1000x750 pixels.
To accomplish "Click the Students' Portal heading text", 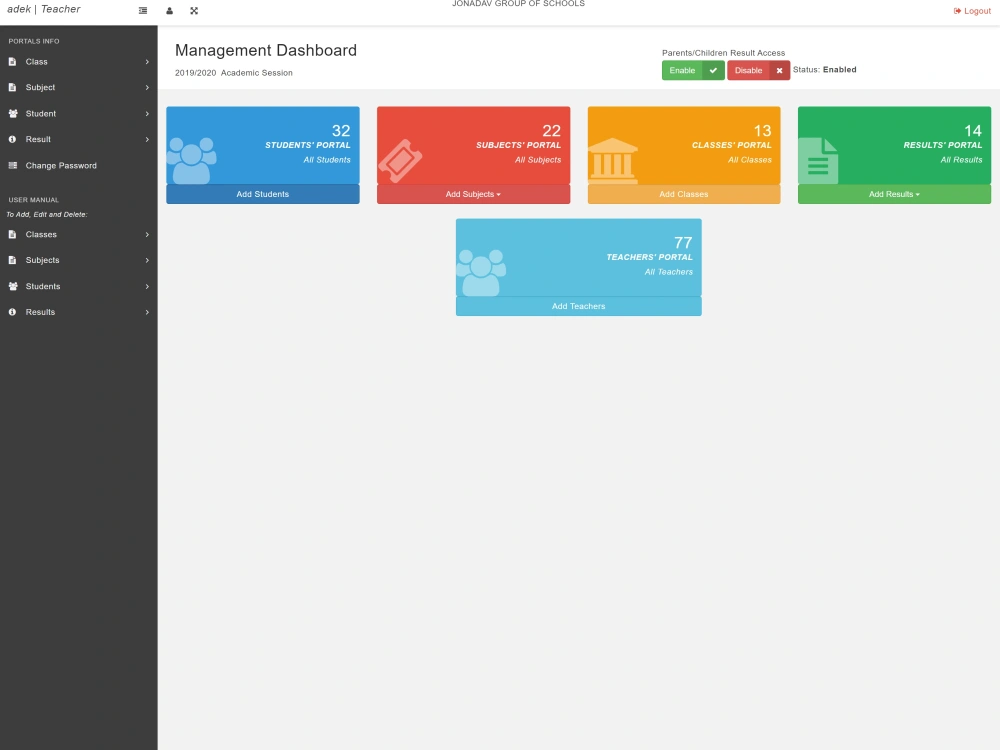I will click(307, 145).
